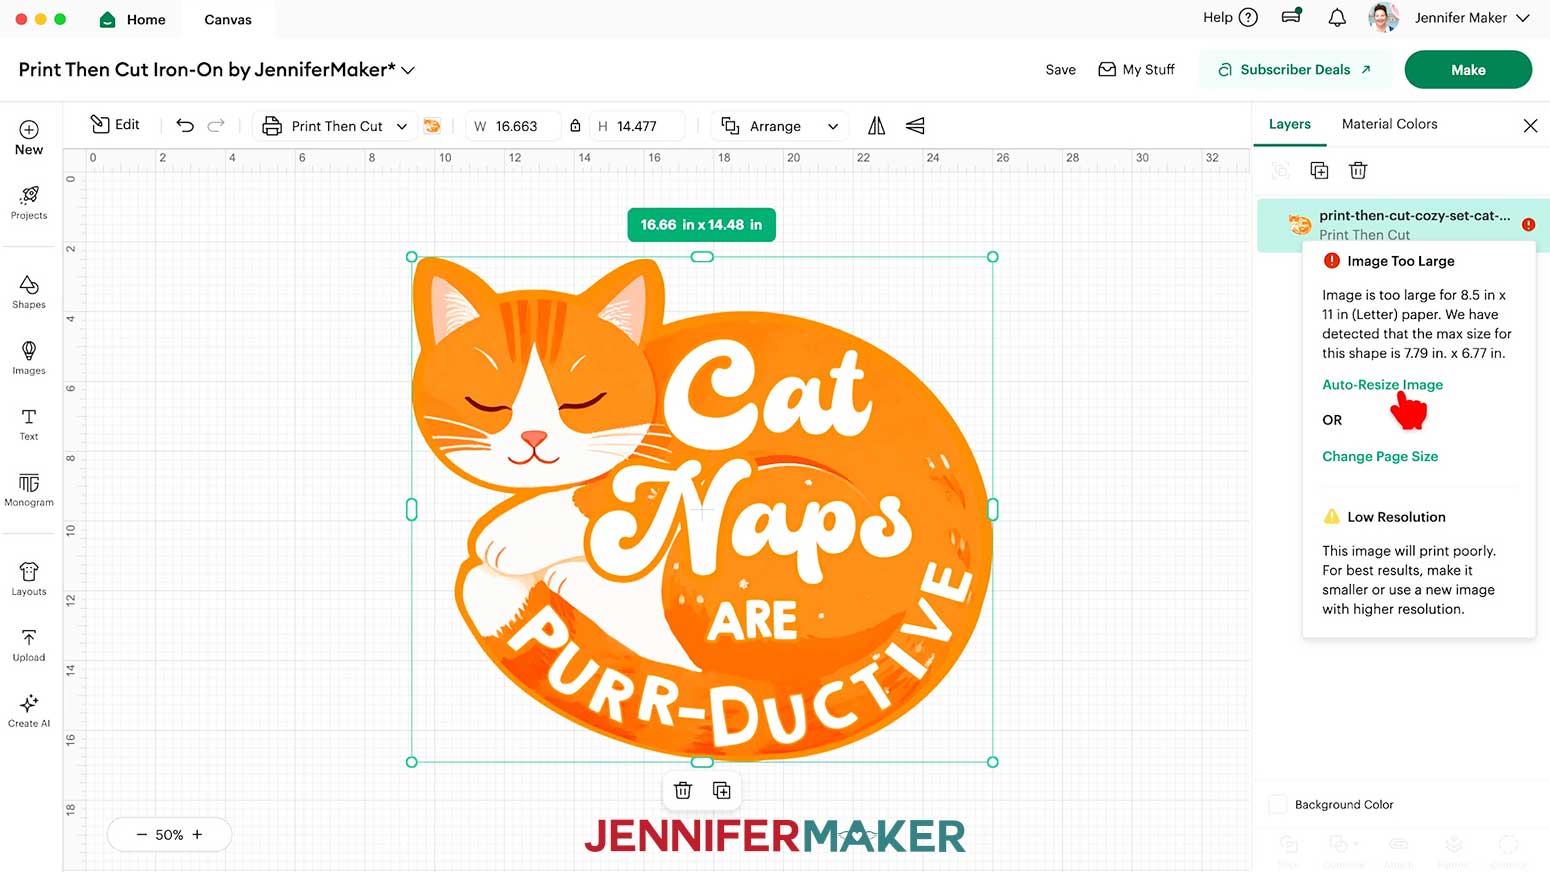
Task: Click the group icon in Layers panel
Action: (x=1281, y=170)
